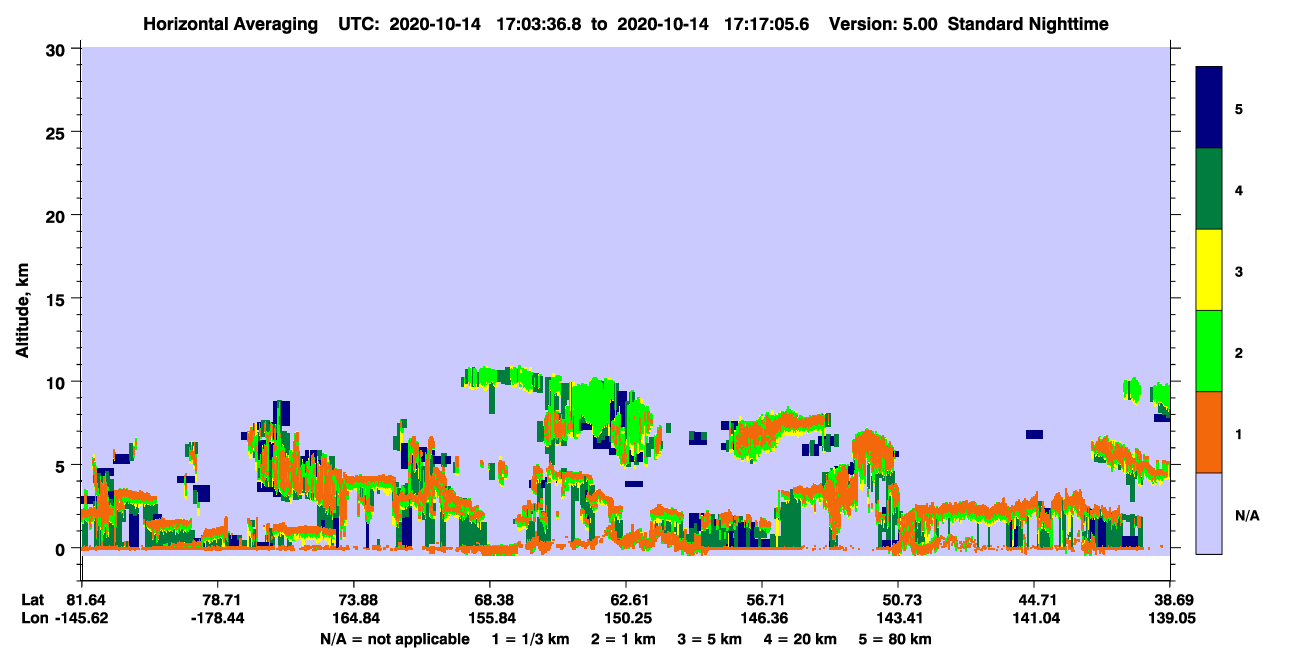The height and width of the screenshot is (667, 1300).
Task: Click the y-axis tick label 25
Action: click(x=58, y=132)
